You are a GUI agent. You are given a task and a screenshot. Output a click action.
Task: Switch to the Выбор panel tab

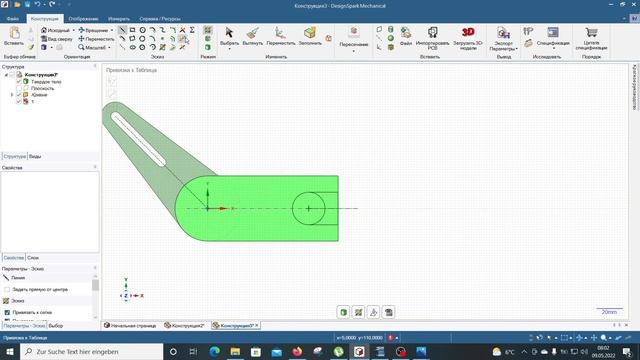(x=56, y=326)
